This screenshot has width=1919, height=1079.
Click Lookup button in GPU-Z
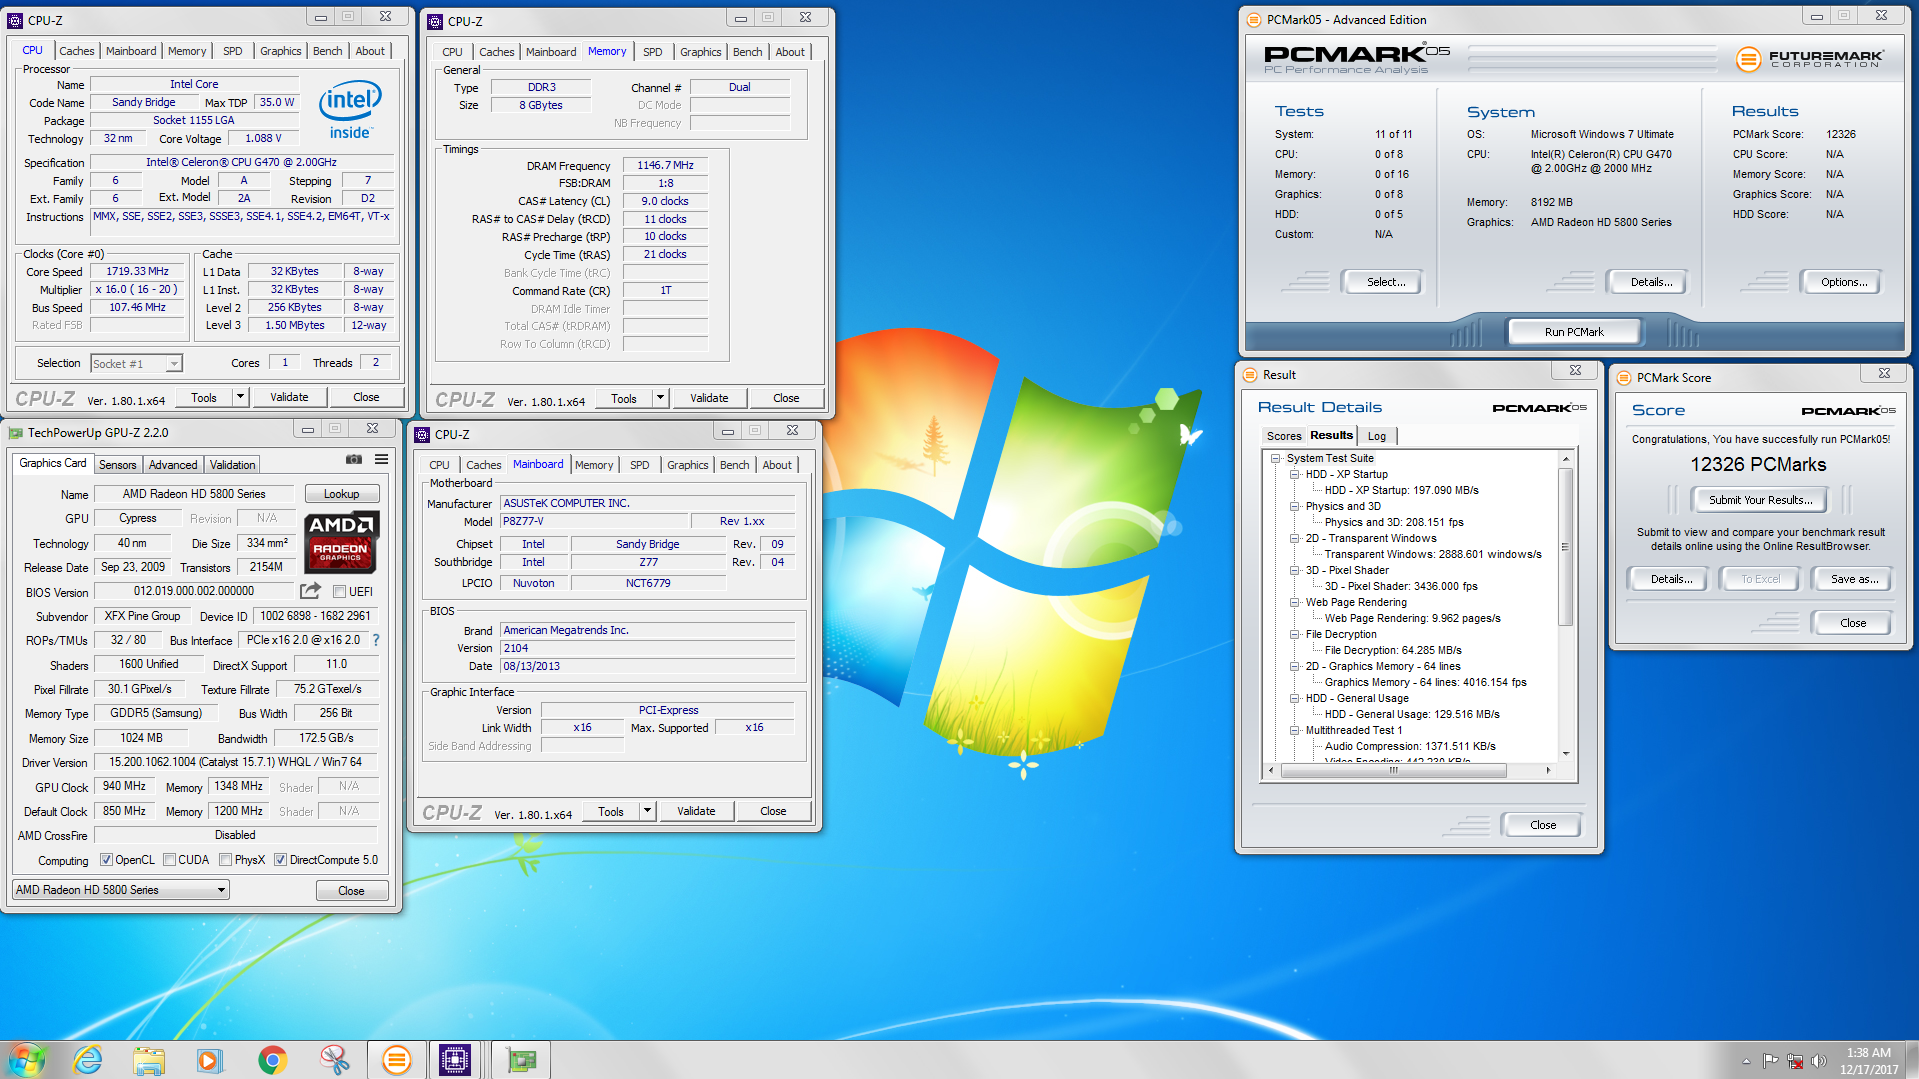coord(341,494)
